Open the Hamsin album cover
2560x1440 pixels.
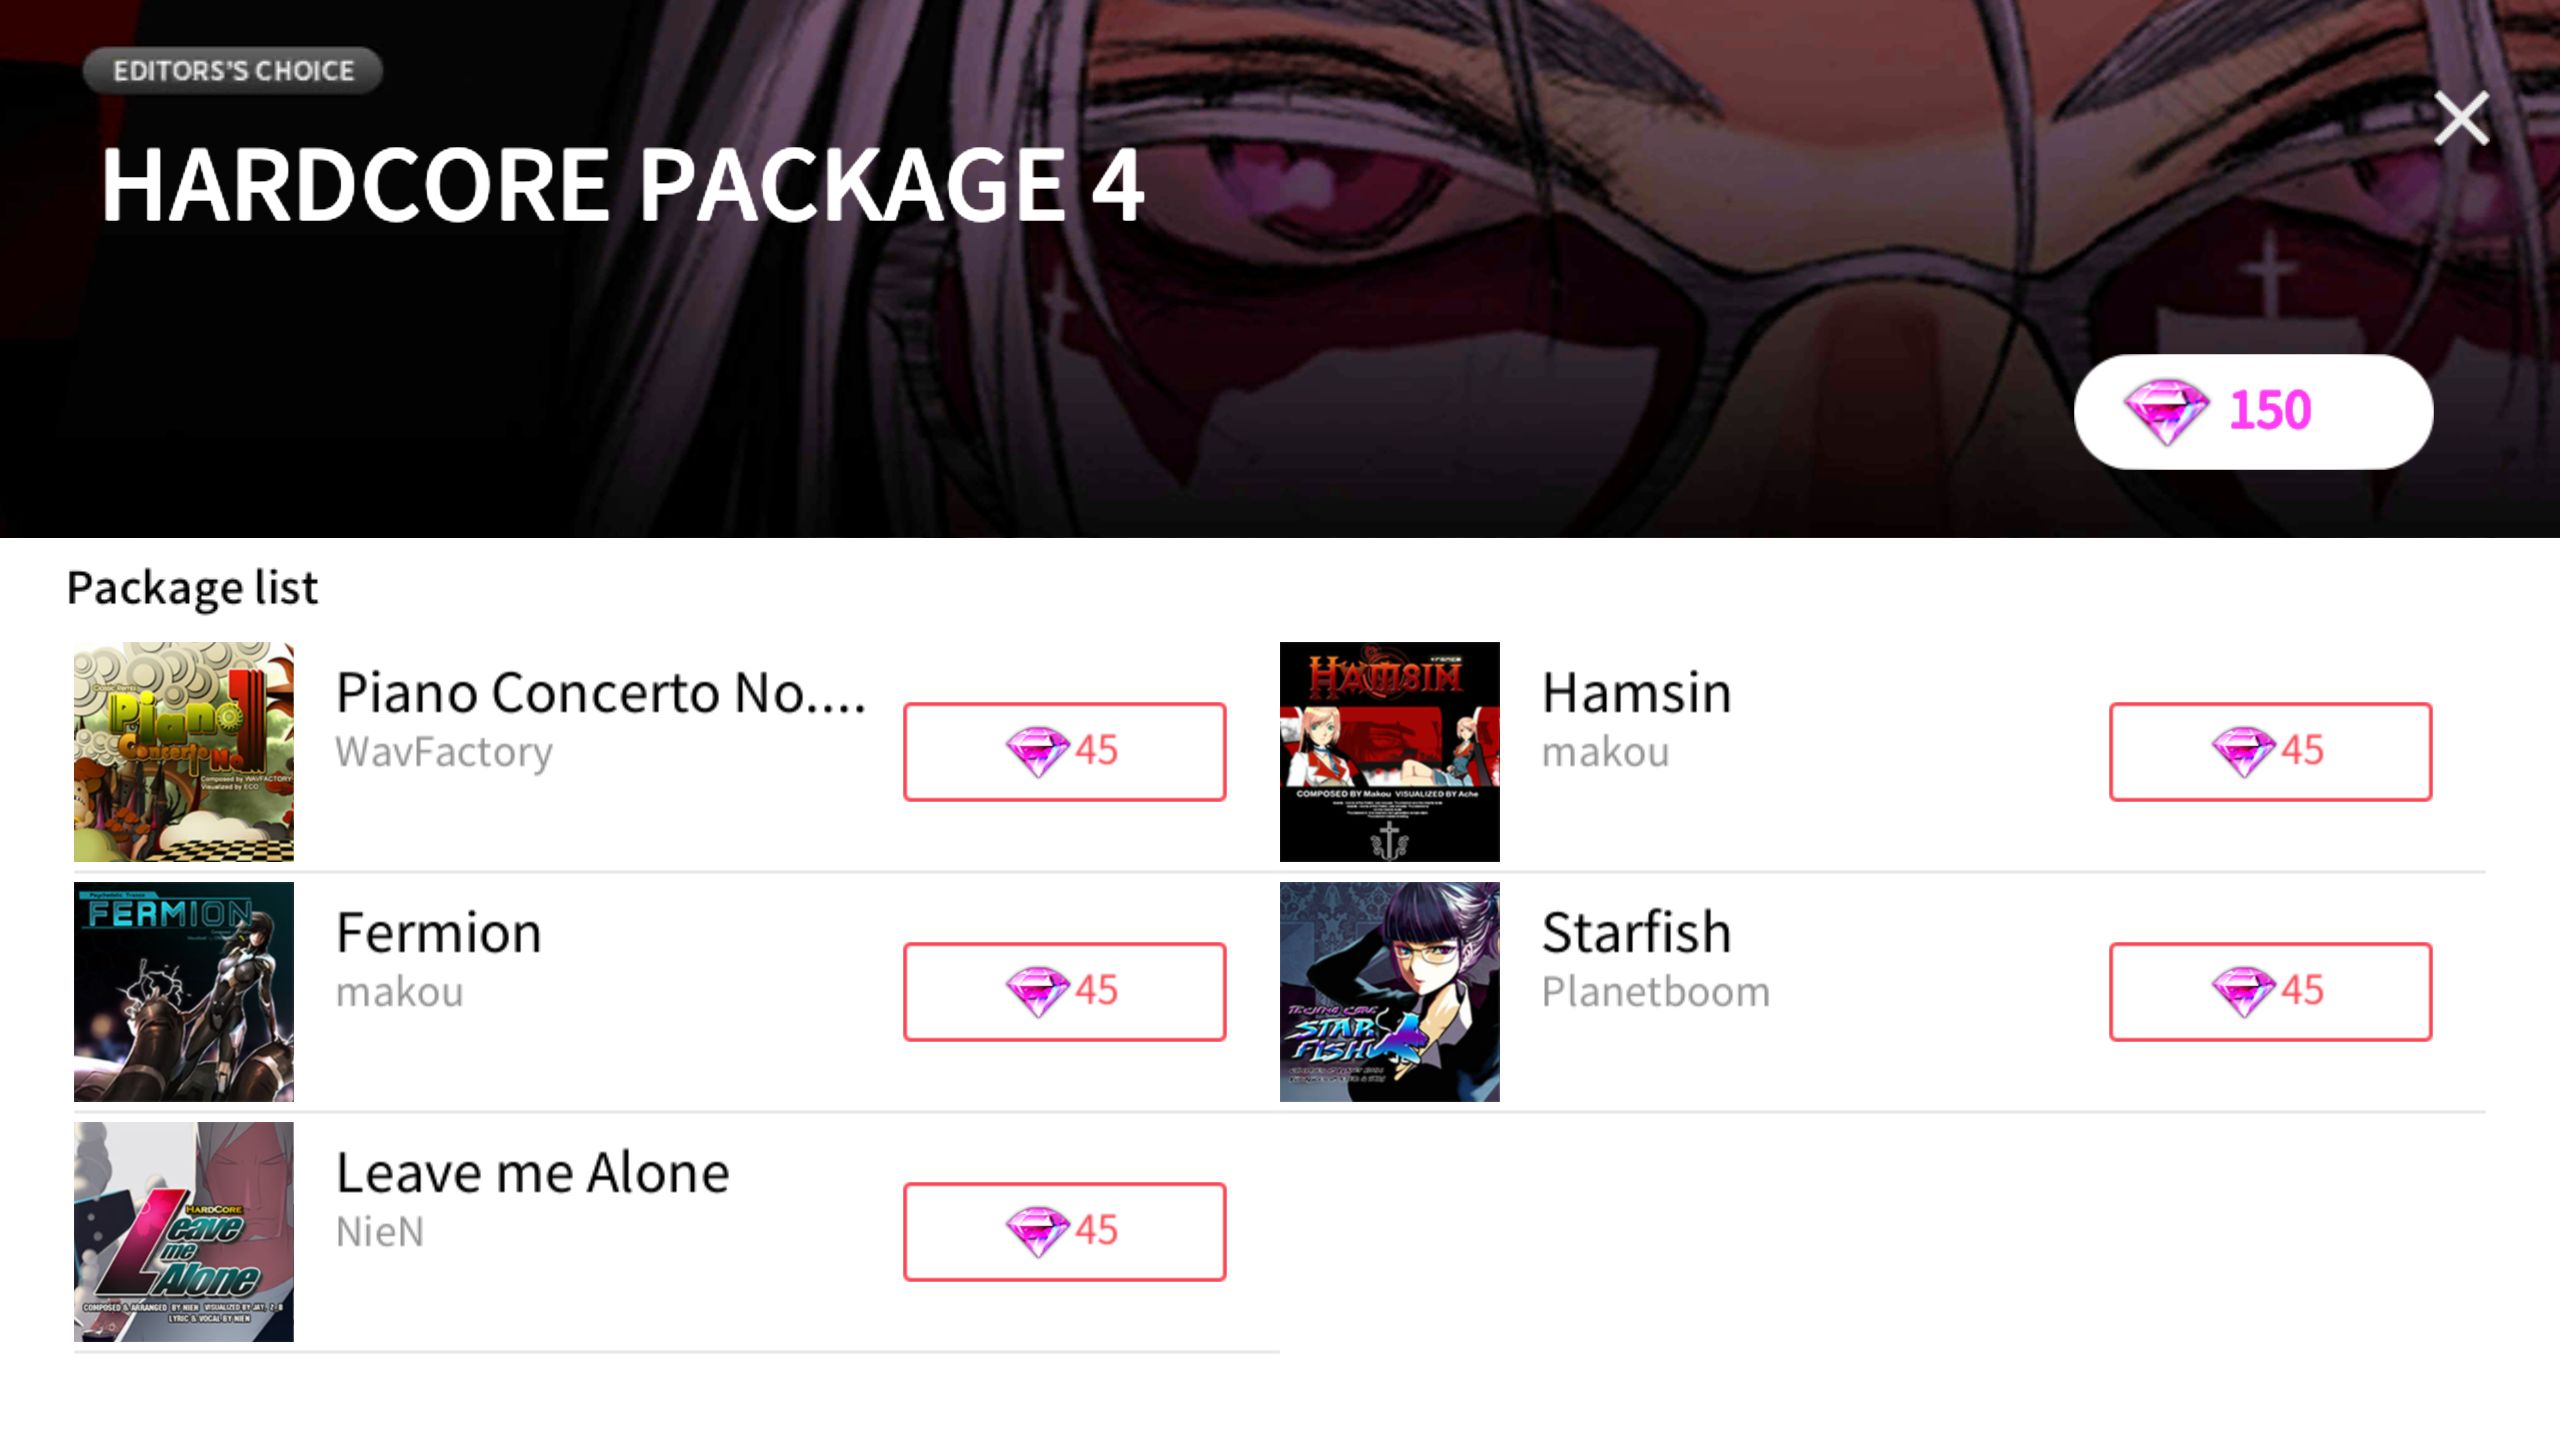click(x=1390, y=752)
